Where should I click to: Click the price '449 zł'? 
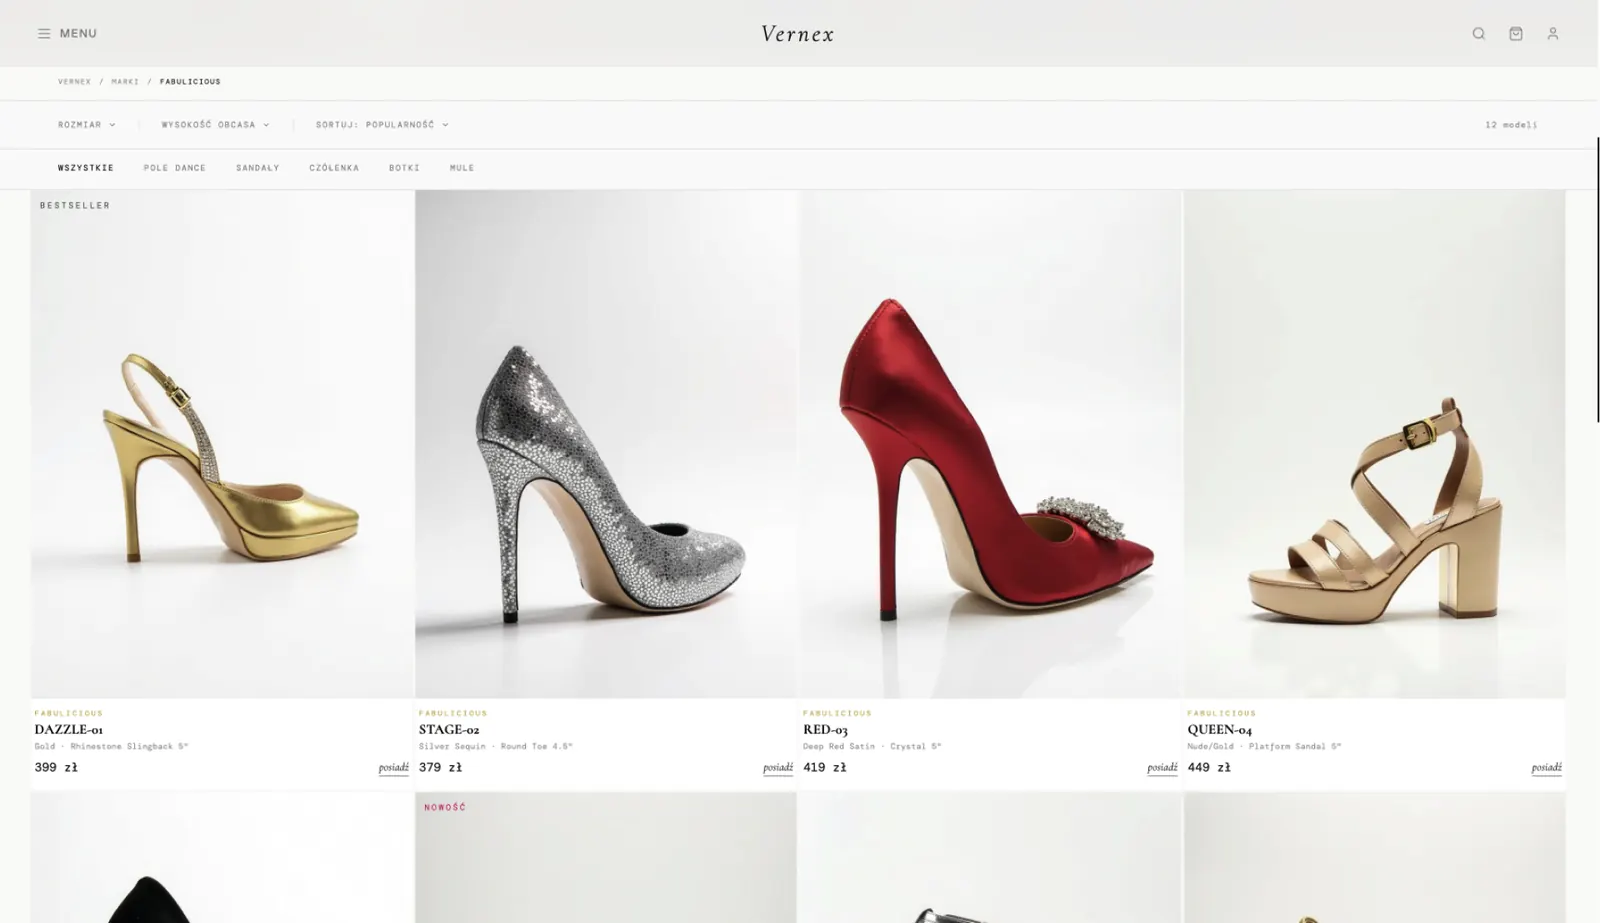[1209, 768]
